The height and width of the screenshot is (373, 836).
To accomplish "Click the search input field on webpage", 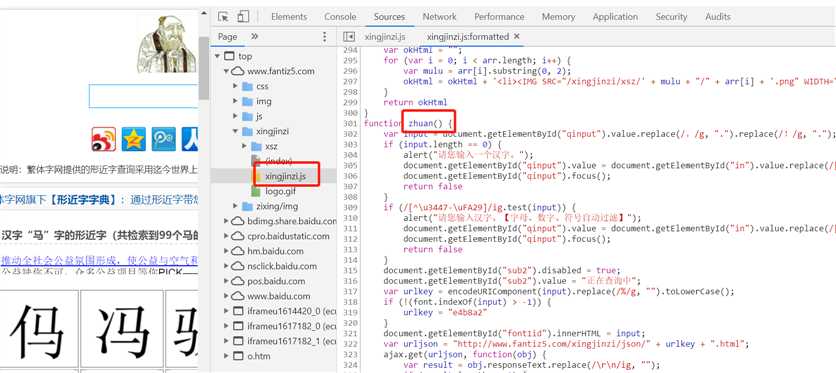I will 143,96.
